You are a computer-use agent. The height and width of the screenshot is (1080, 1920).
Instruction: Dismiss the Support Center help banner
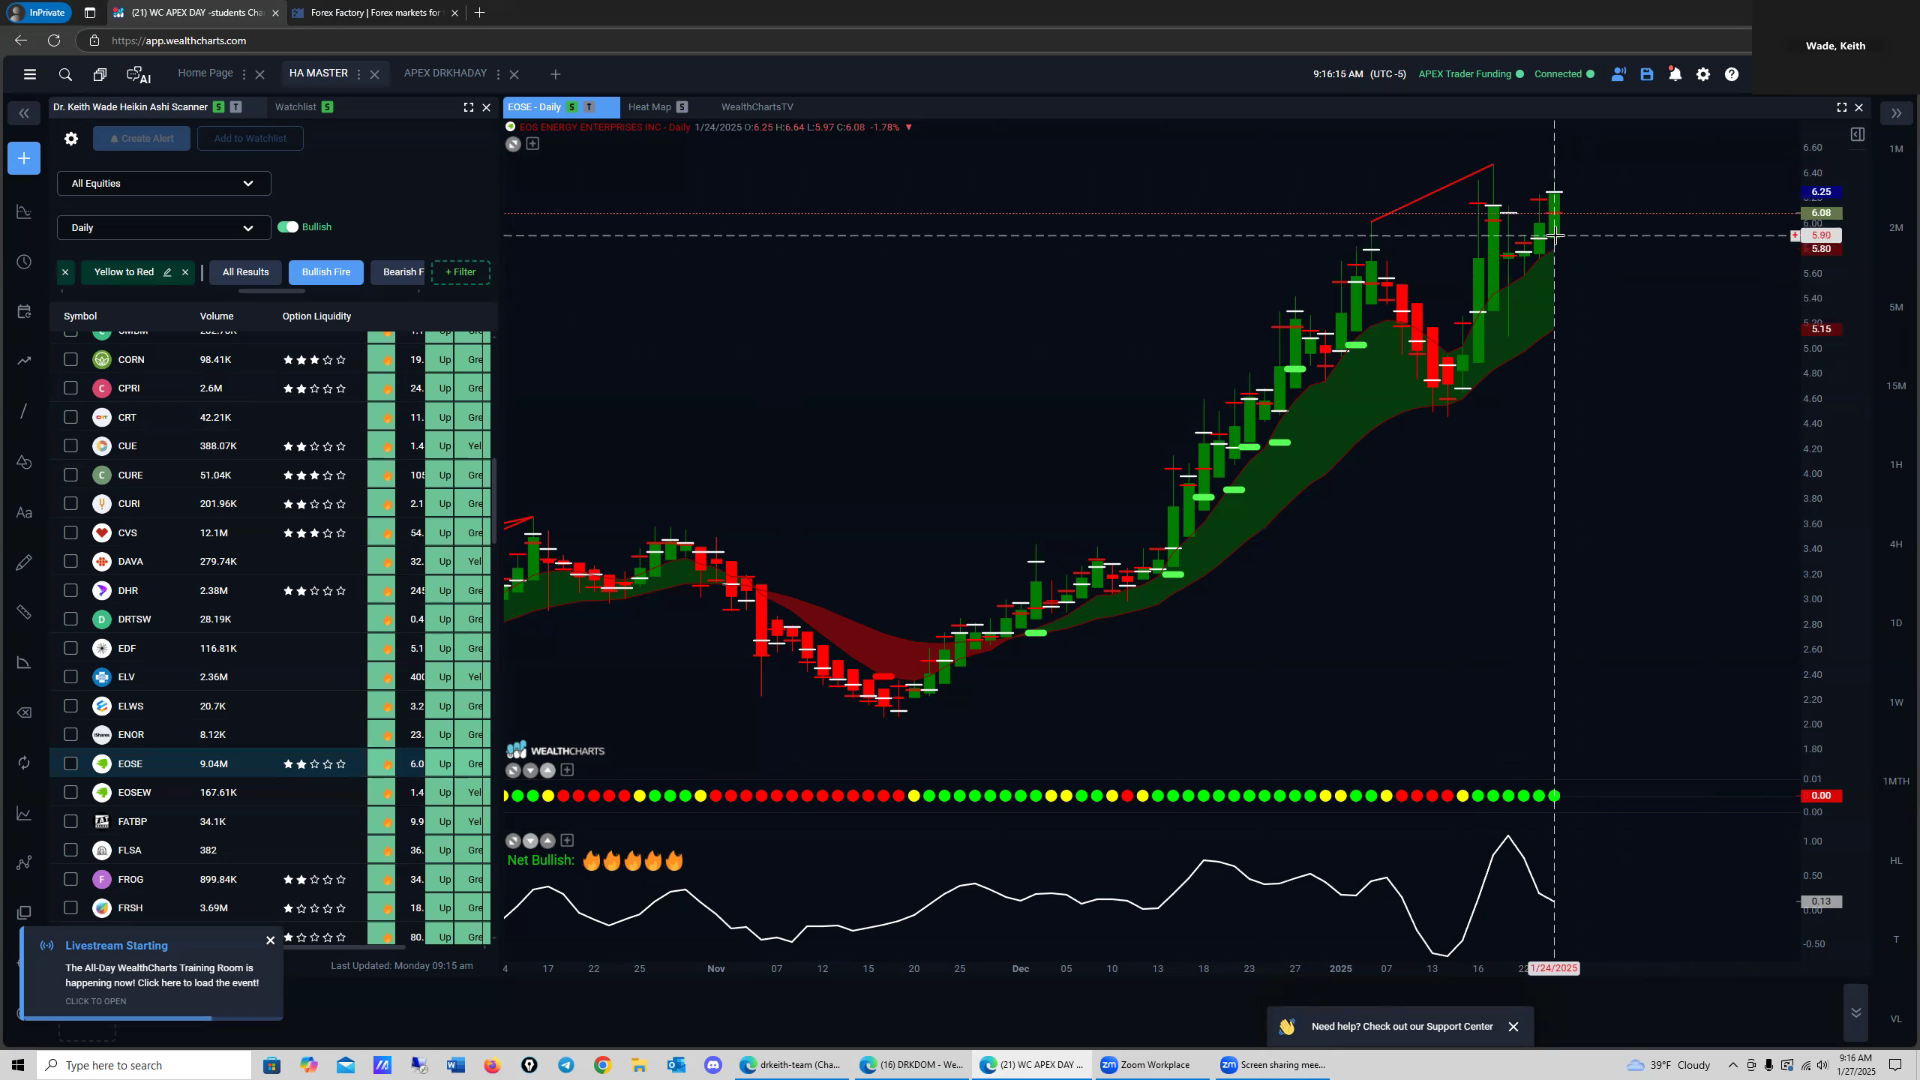click(1513, 1027)
